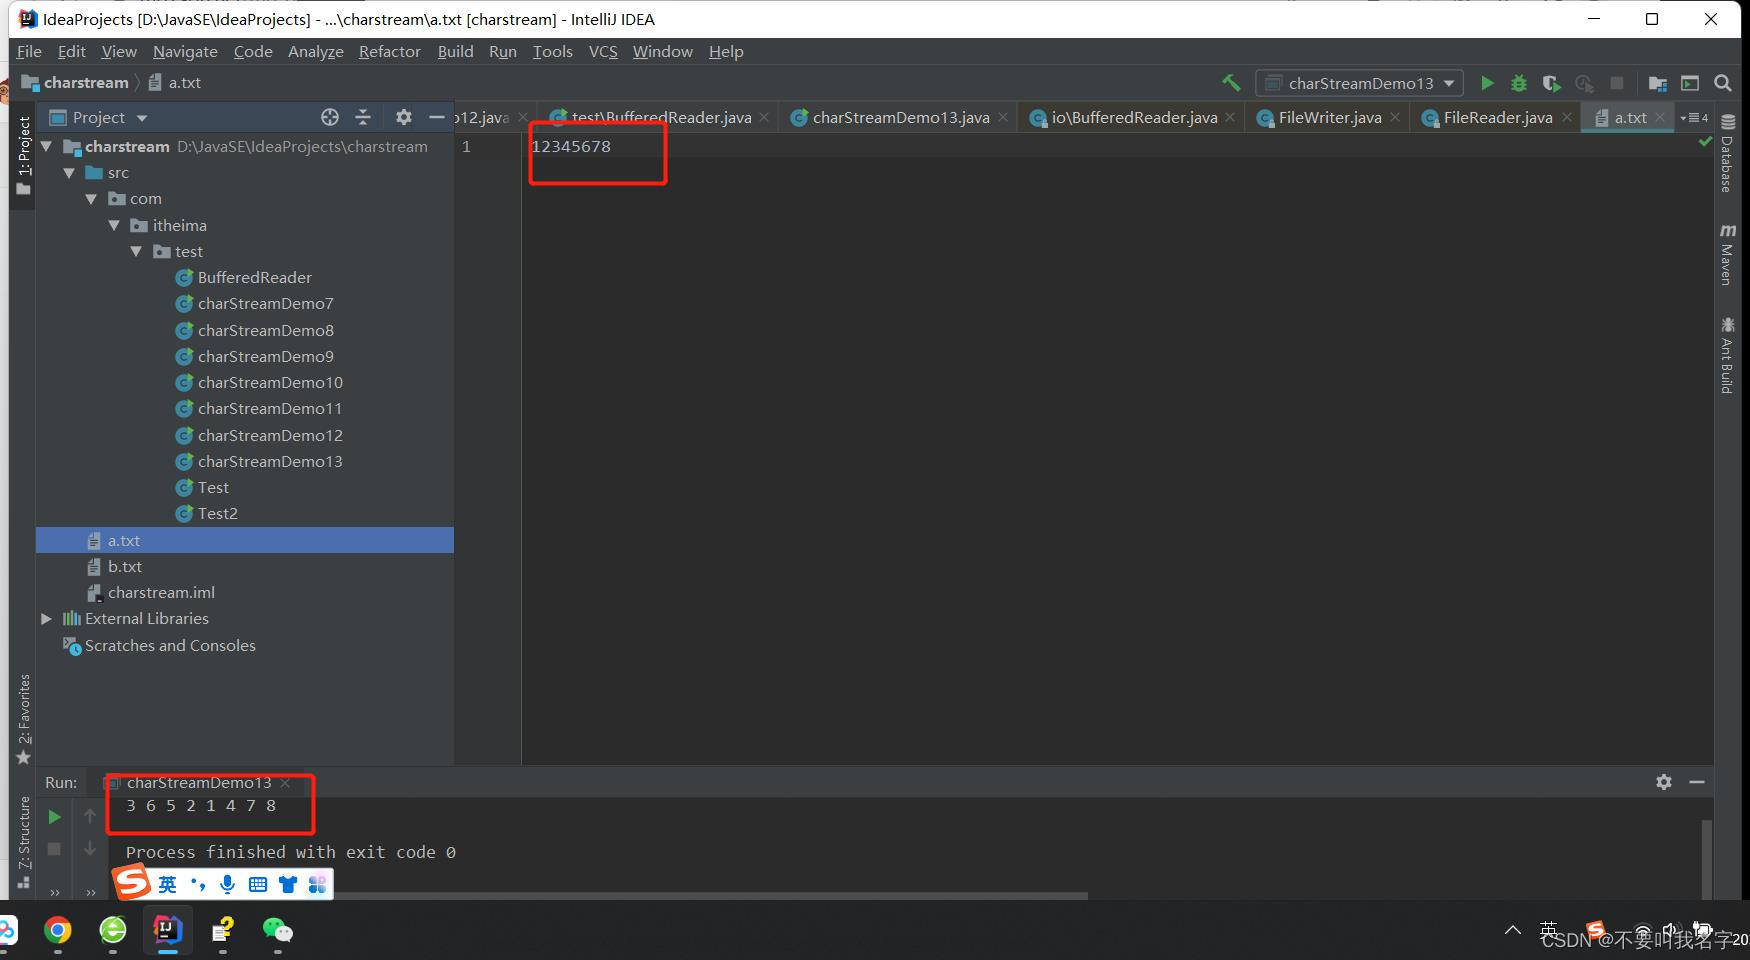Collapse the charstream root folder
Screen dimensions: 1750x960
[46, 147]
